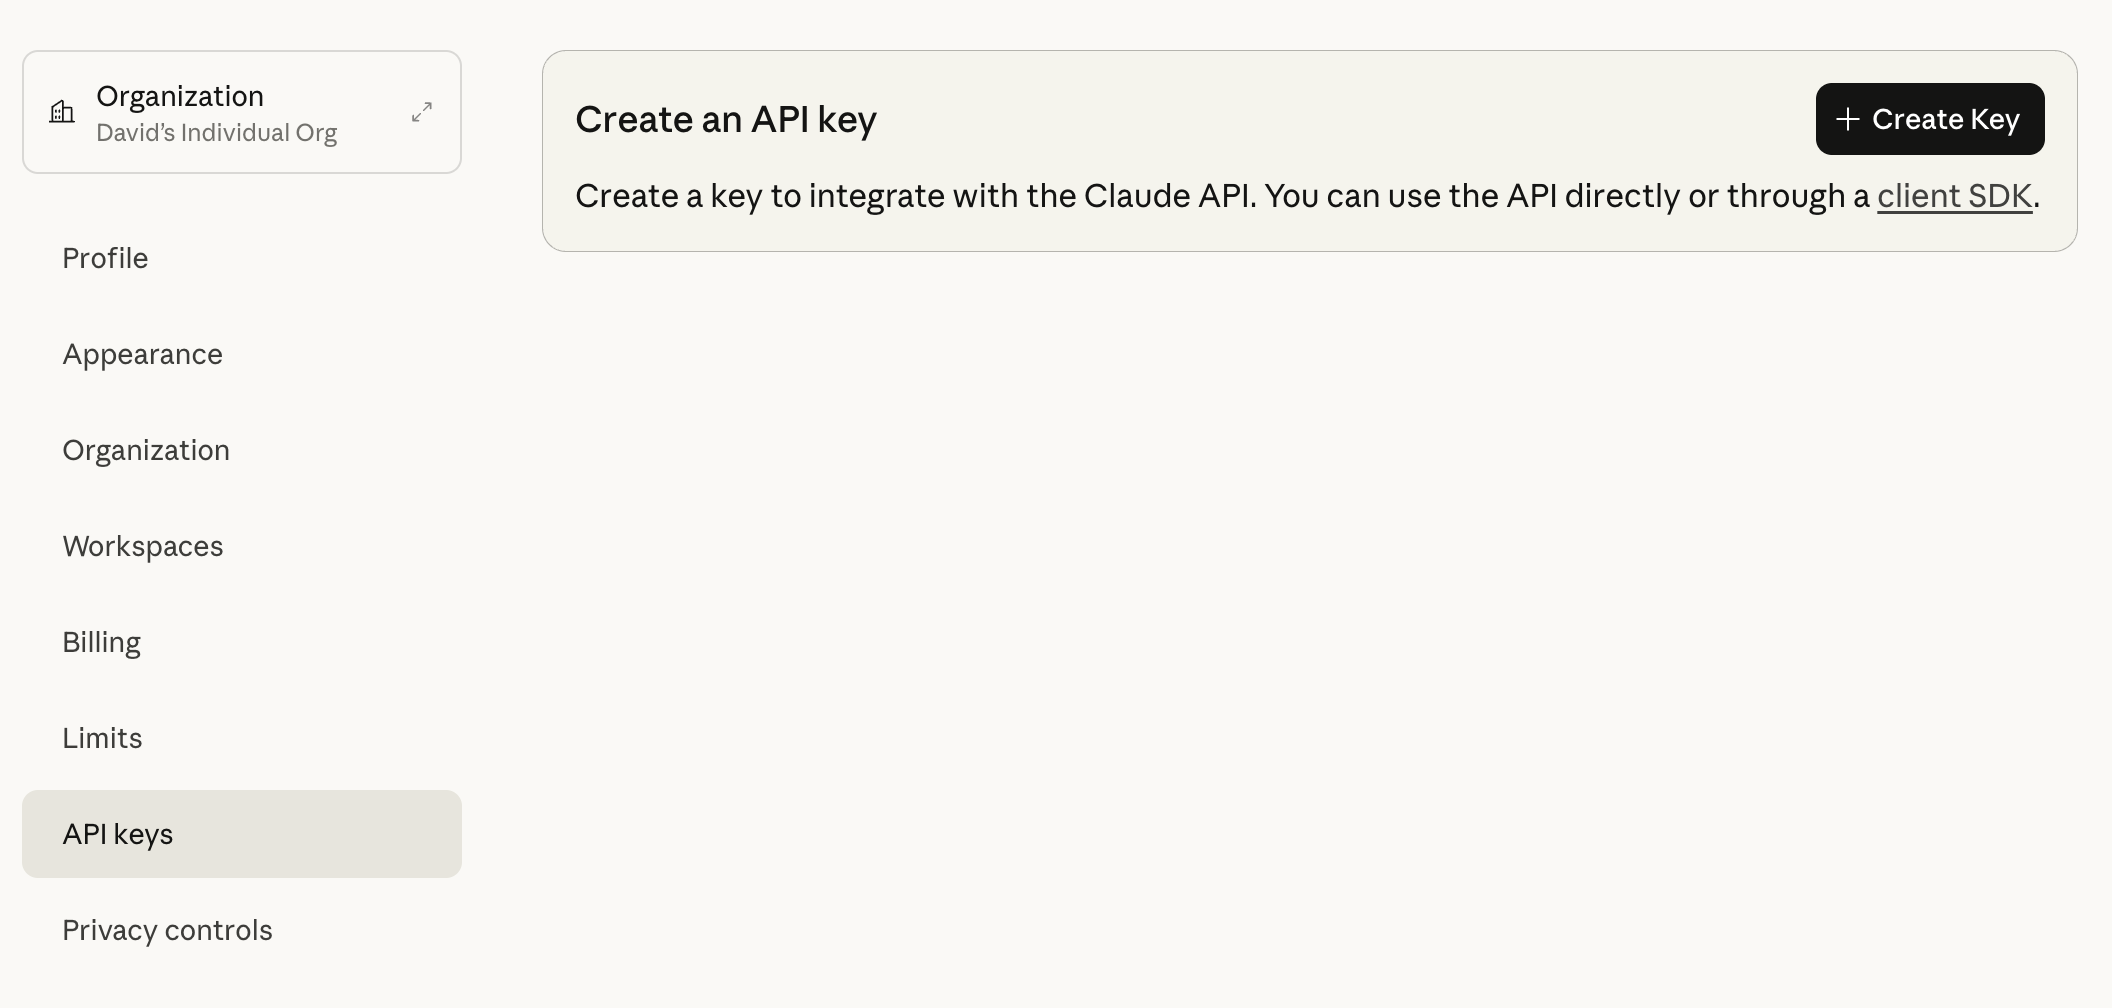This screenshot has width=2112, height=1008.
Task: Go to Appearance settings
Action: (x=142, y=354)
